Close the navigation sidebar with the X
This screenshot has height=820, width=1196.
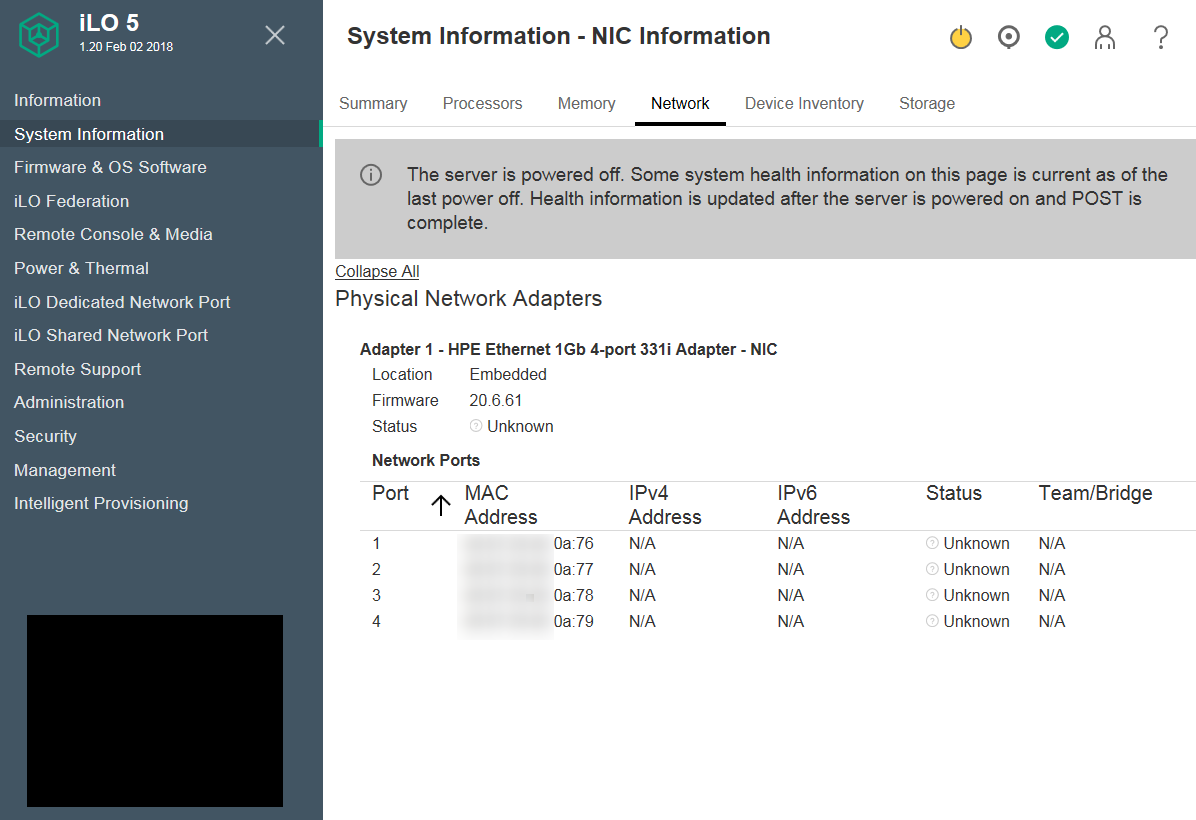(x=275, y=35)
